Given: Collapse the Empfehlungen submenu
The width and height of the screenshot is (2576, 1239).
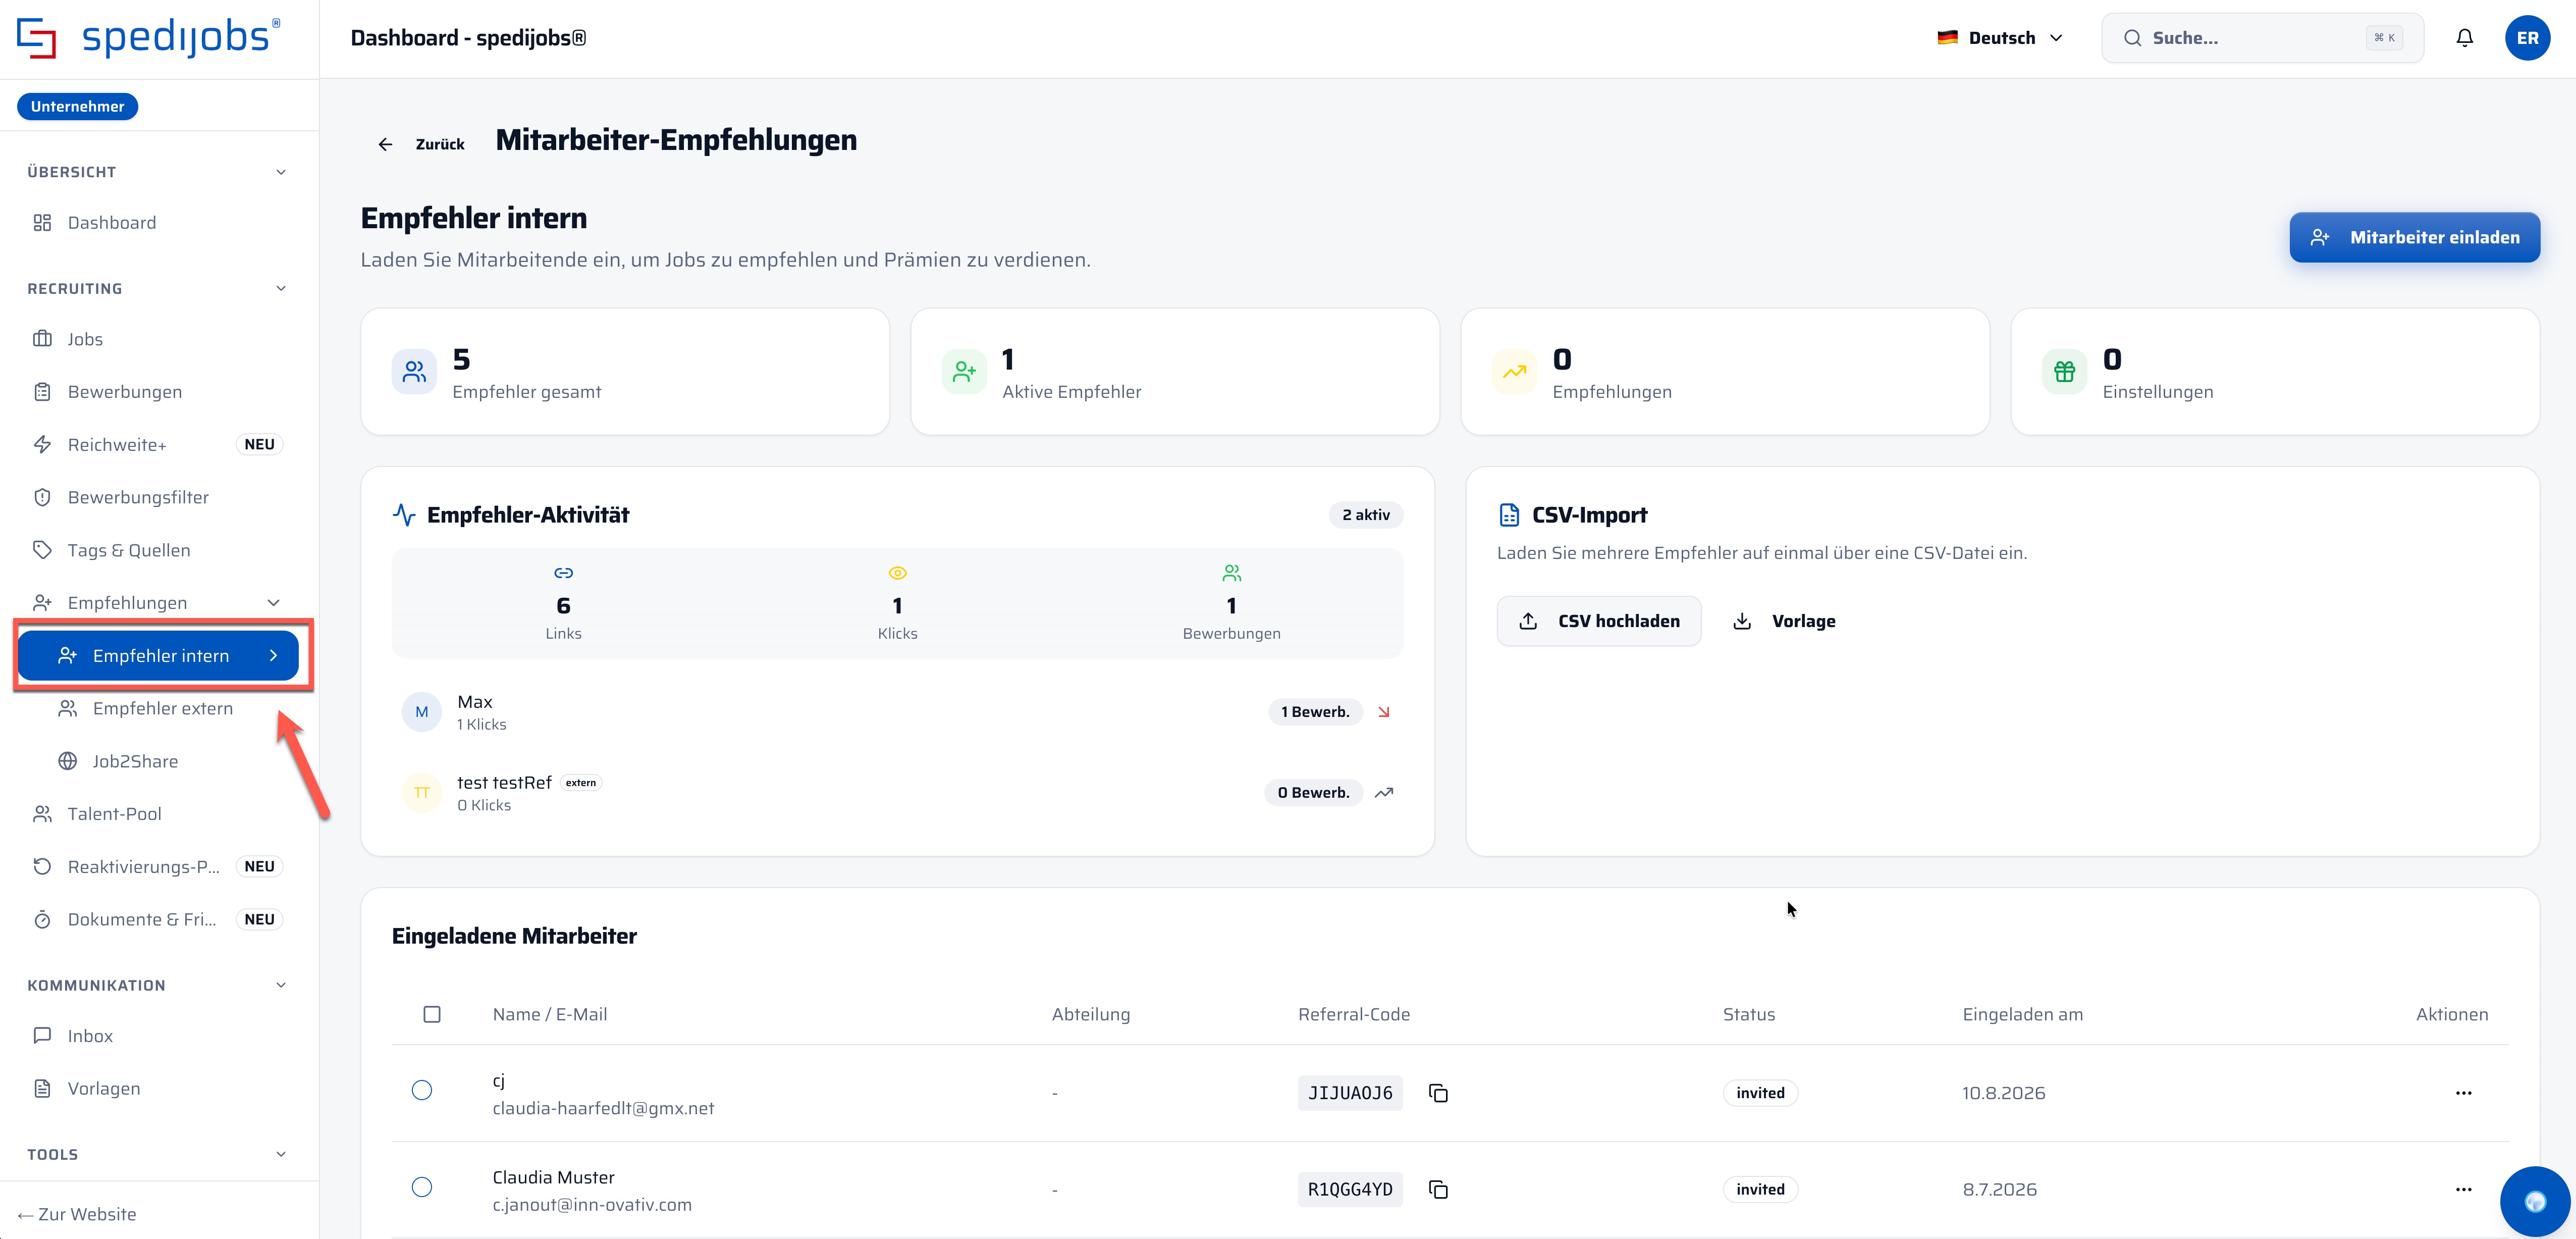Looking at the screenshot, I should tap(273, 603).
